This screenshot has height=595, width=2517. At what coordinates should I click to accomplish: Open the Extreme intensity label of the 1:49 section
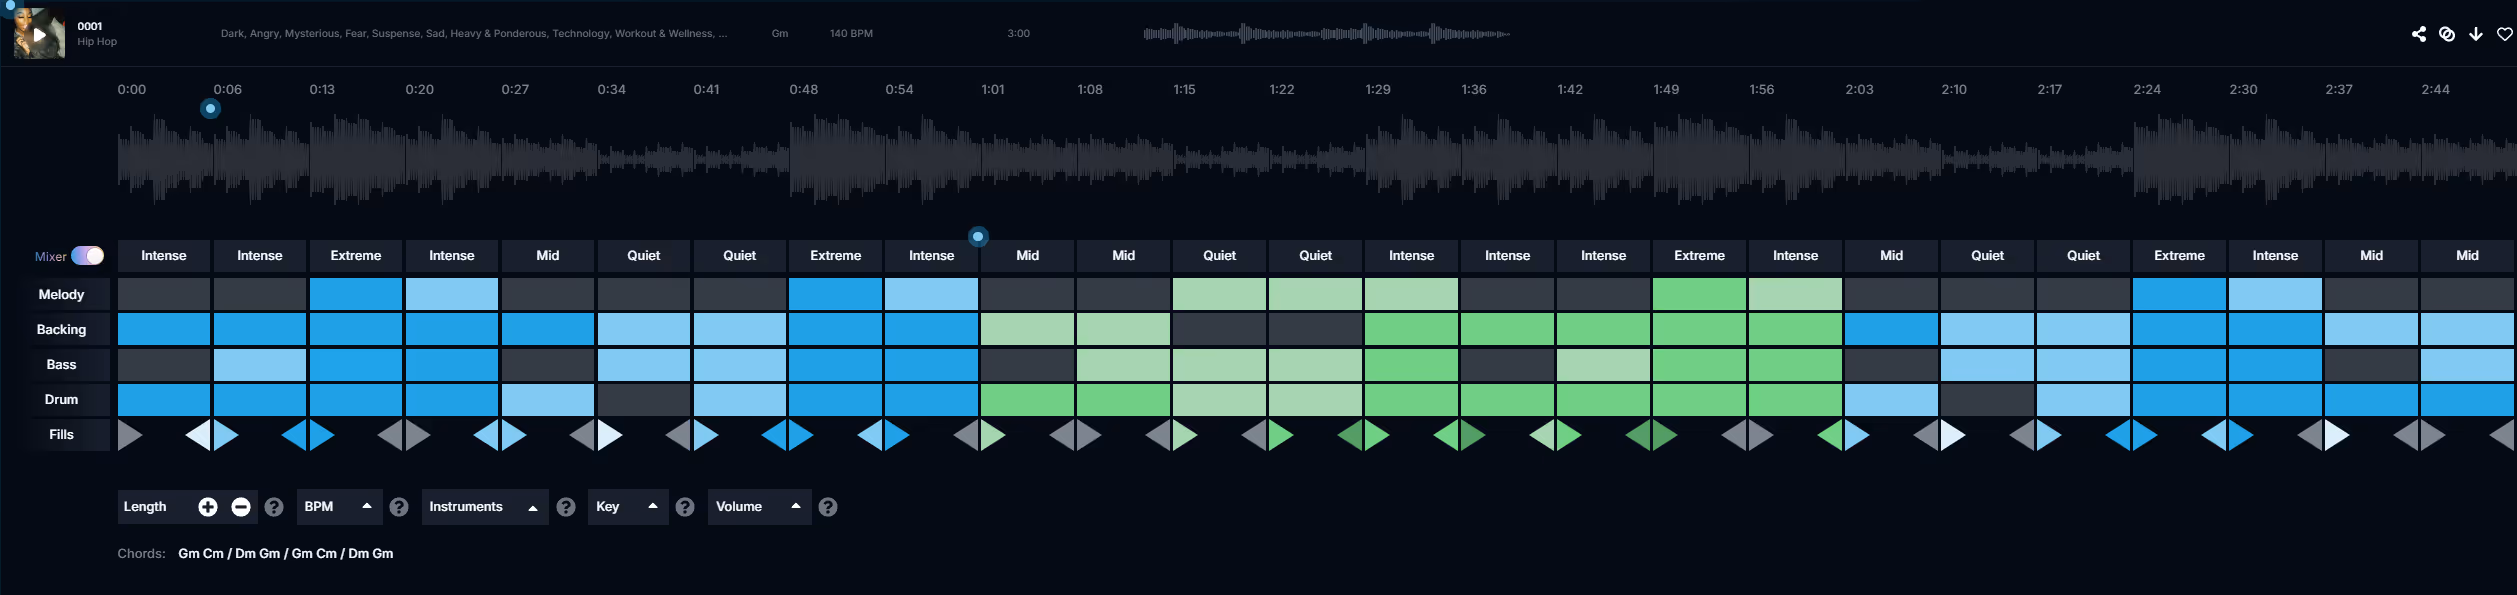pos(1700,256)
